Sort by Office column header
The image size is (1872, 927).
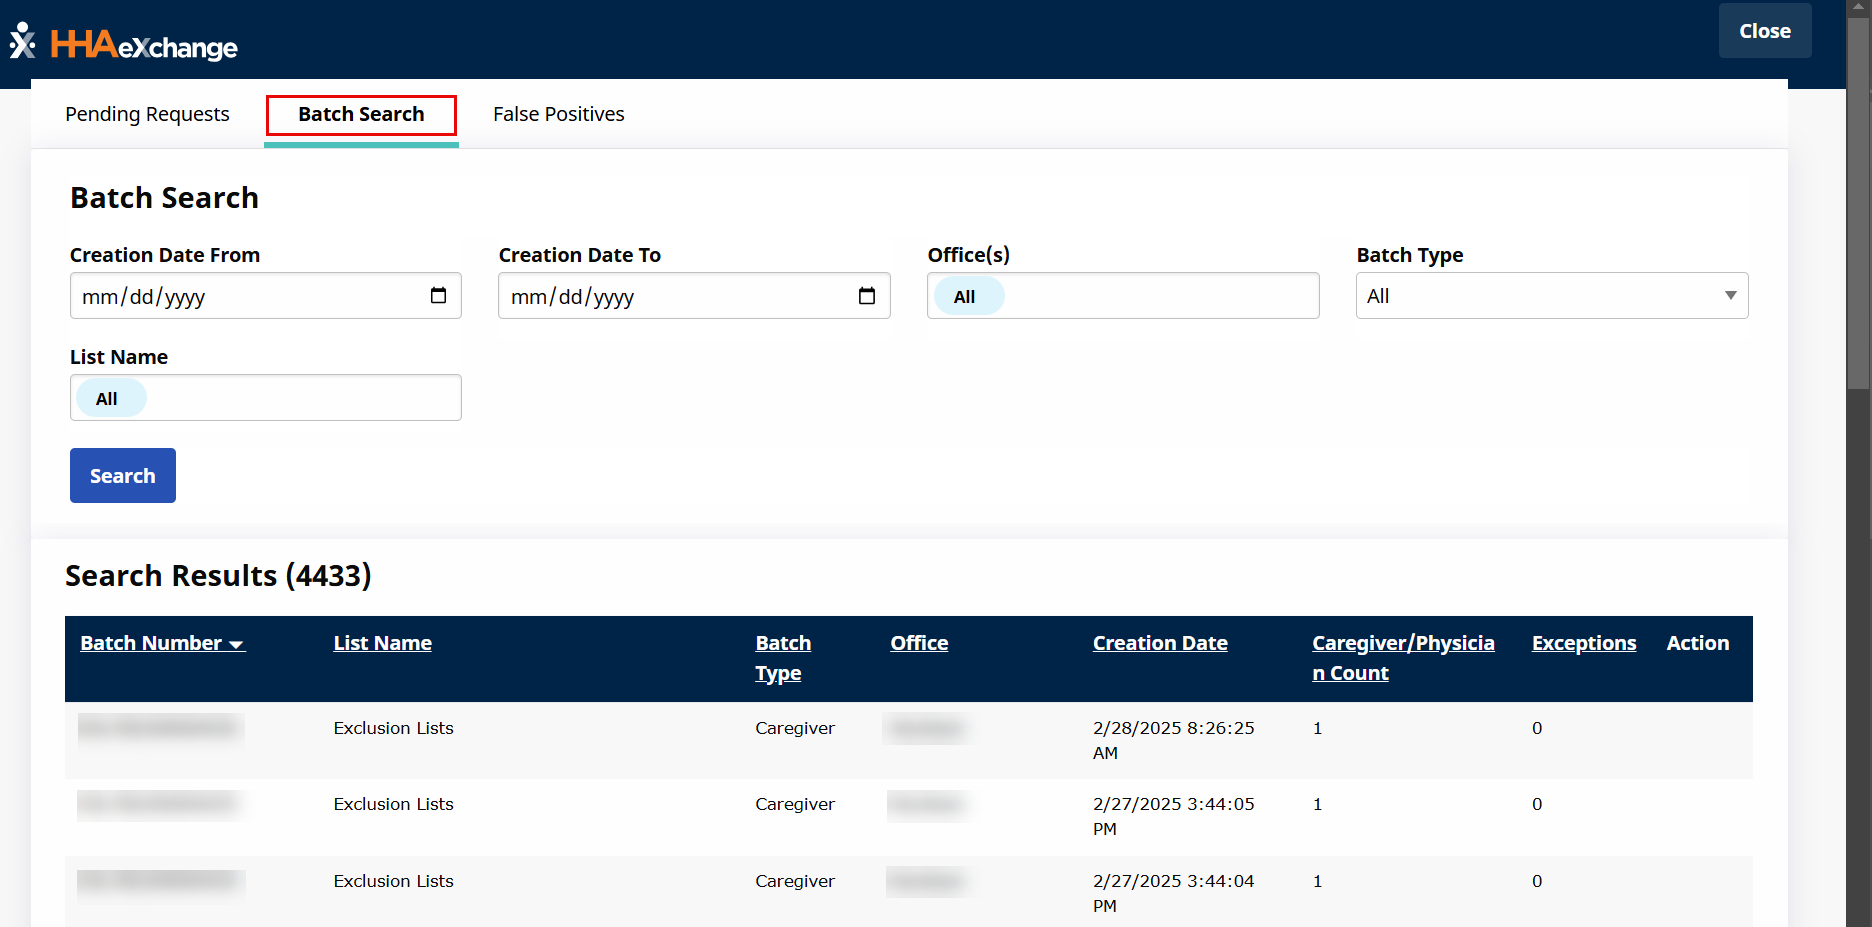click(x=919, y=643)
